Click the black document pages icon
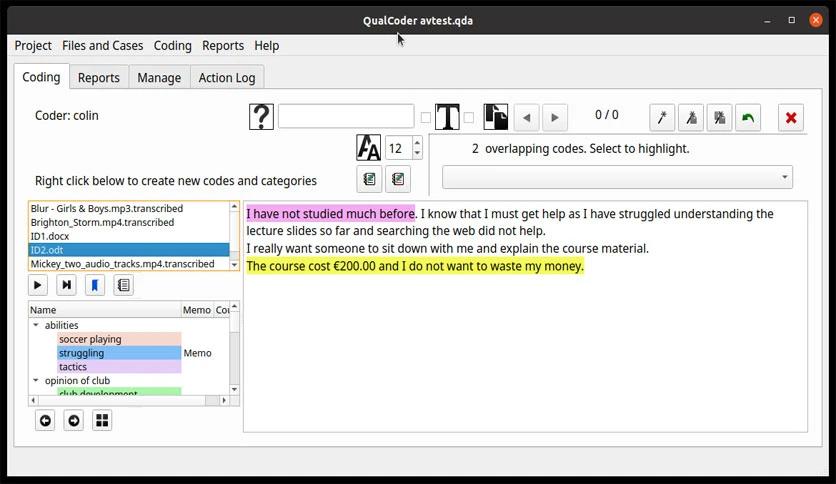The width and height of the screenshot is (836, 484). click(x=495, y=117)
